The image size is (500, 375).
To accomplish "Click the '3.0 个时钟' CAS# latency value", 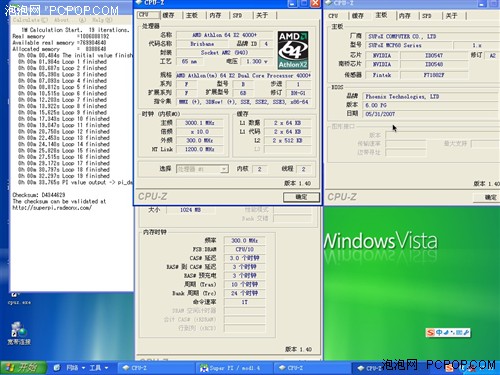I will 245,258.
